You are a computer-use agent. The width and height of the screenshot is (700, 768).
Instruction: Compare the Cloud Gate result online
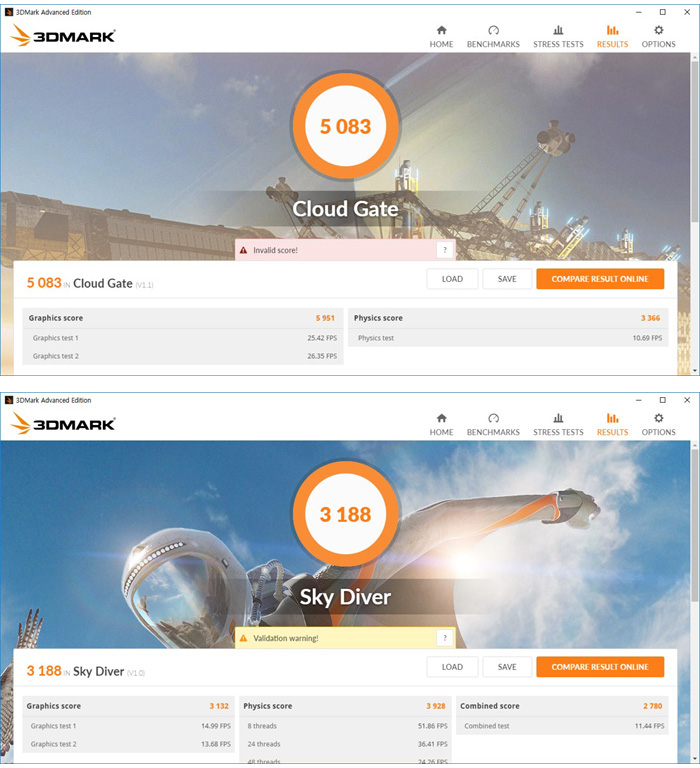[x=600, y=279]
